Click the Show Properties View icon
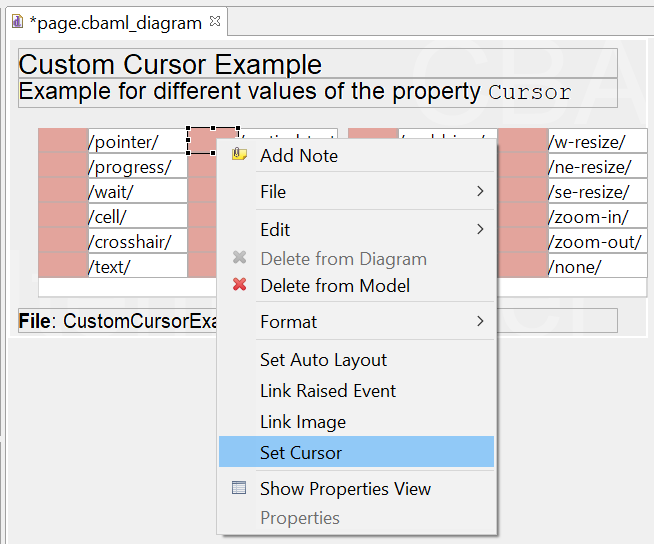This screenshot has width=654, height=544. click(x=239, y=489)
